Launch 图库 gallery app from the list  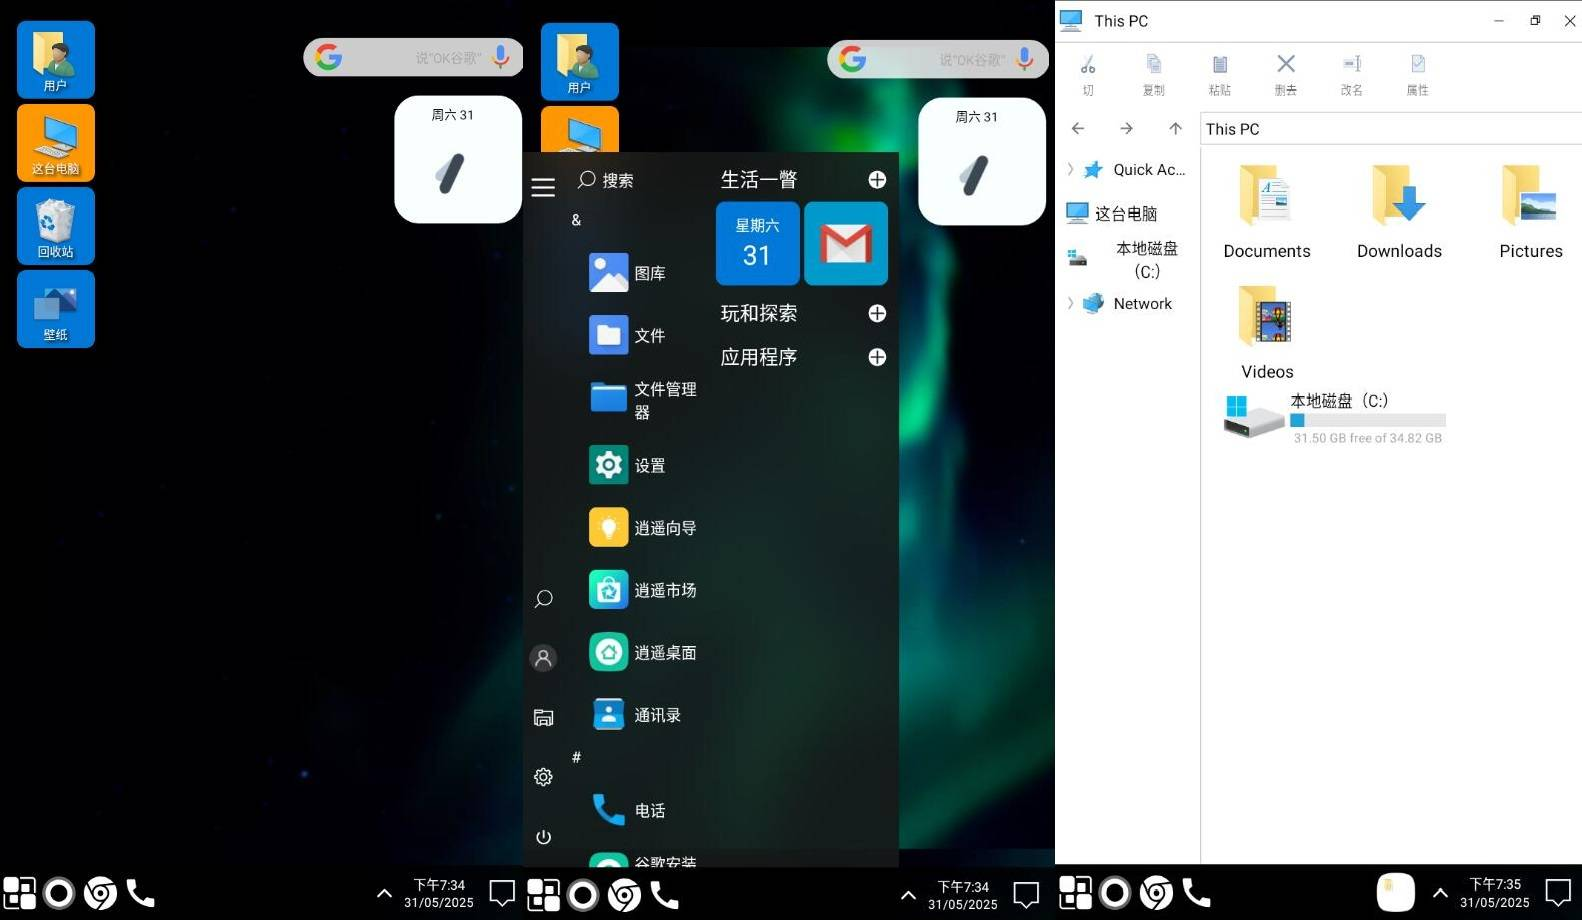pos(628,273)
